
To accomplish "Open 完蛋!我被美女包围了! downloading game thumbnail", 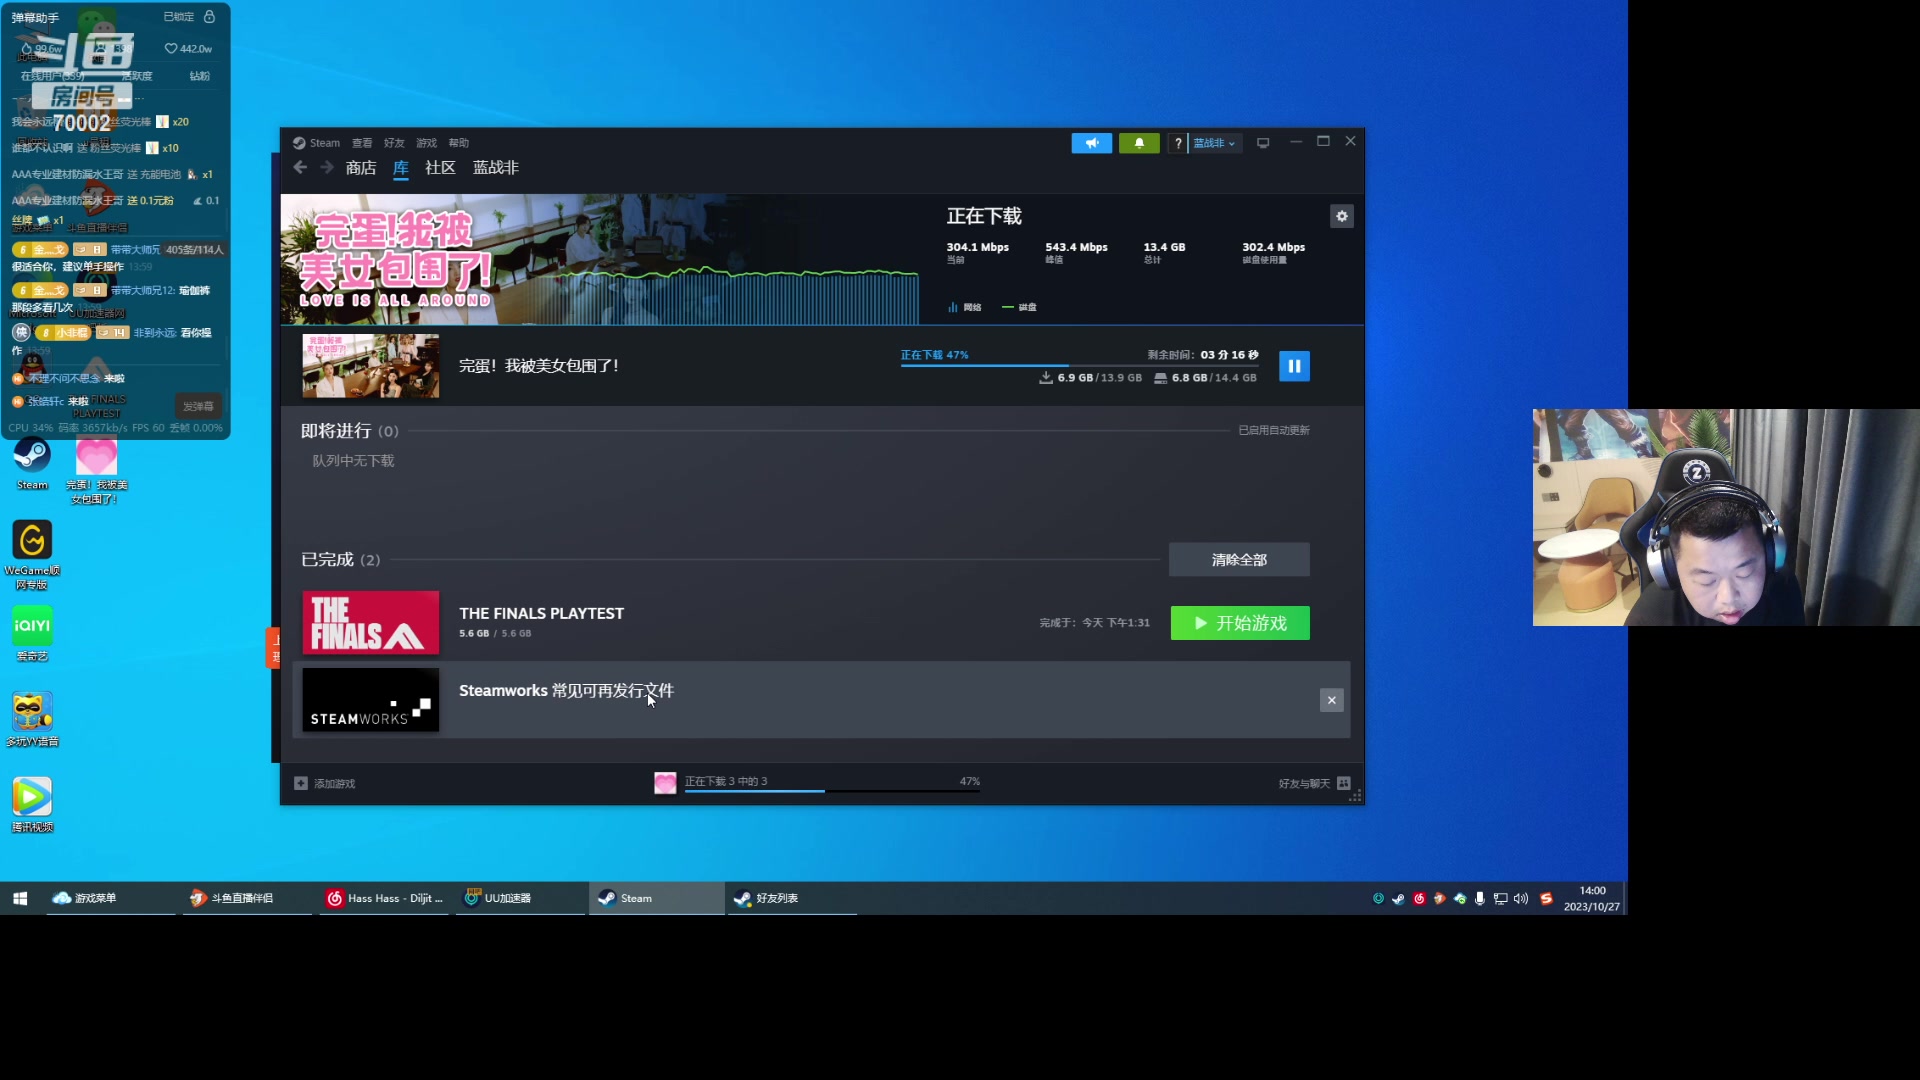I will (x=371, y=366).
